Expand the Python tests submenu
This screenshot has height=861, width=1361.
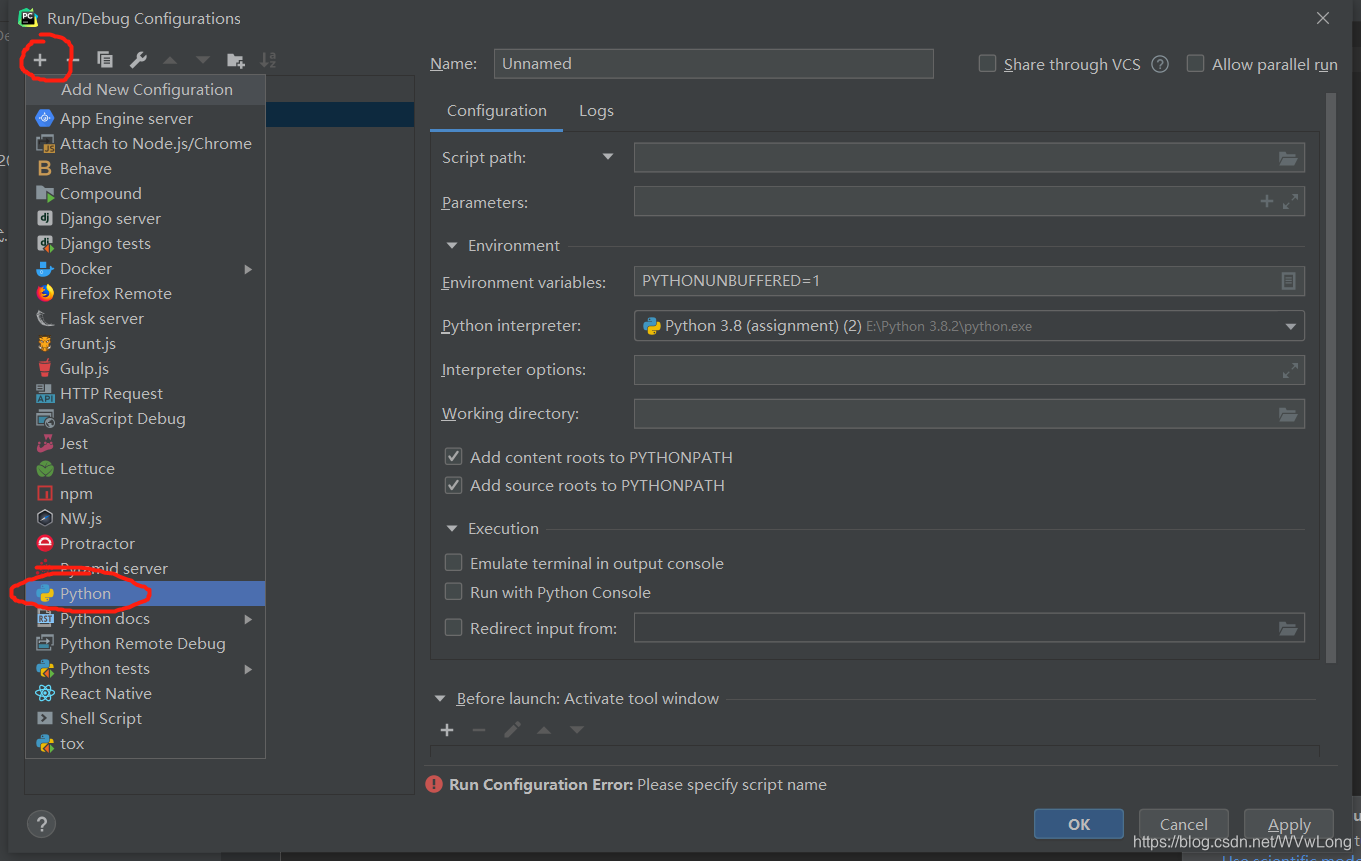pos(248,669)
